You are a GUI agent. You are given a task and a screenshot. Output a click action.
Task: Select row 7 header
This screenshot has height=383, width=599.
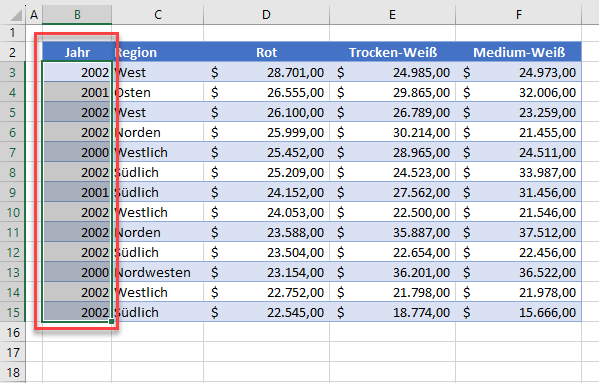tap(13, 152)
